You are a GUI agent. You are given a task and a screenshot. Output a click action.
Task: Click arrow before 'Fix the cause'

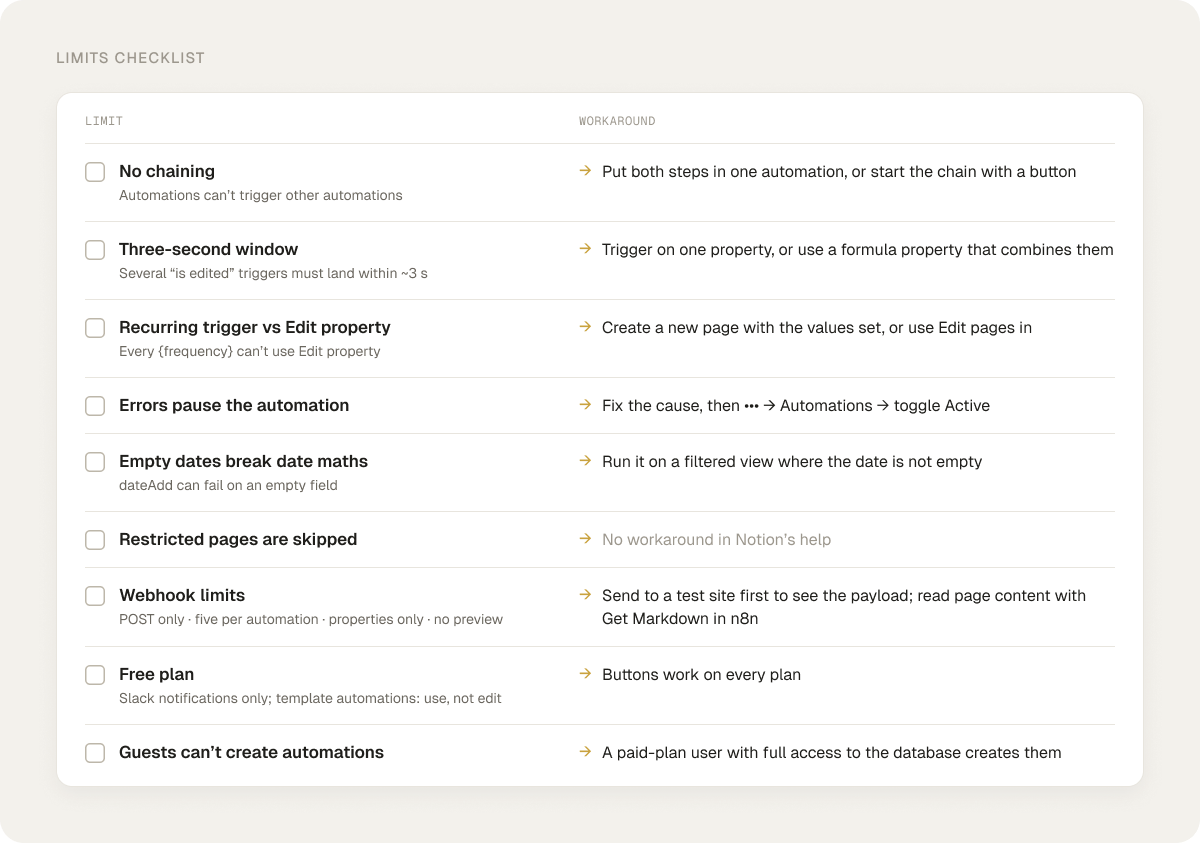pos(585,405)
